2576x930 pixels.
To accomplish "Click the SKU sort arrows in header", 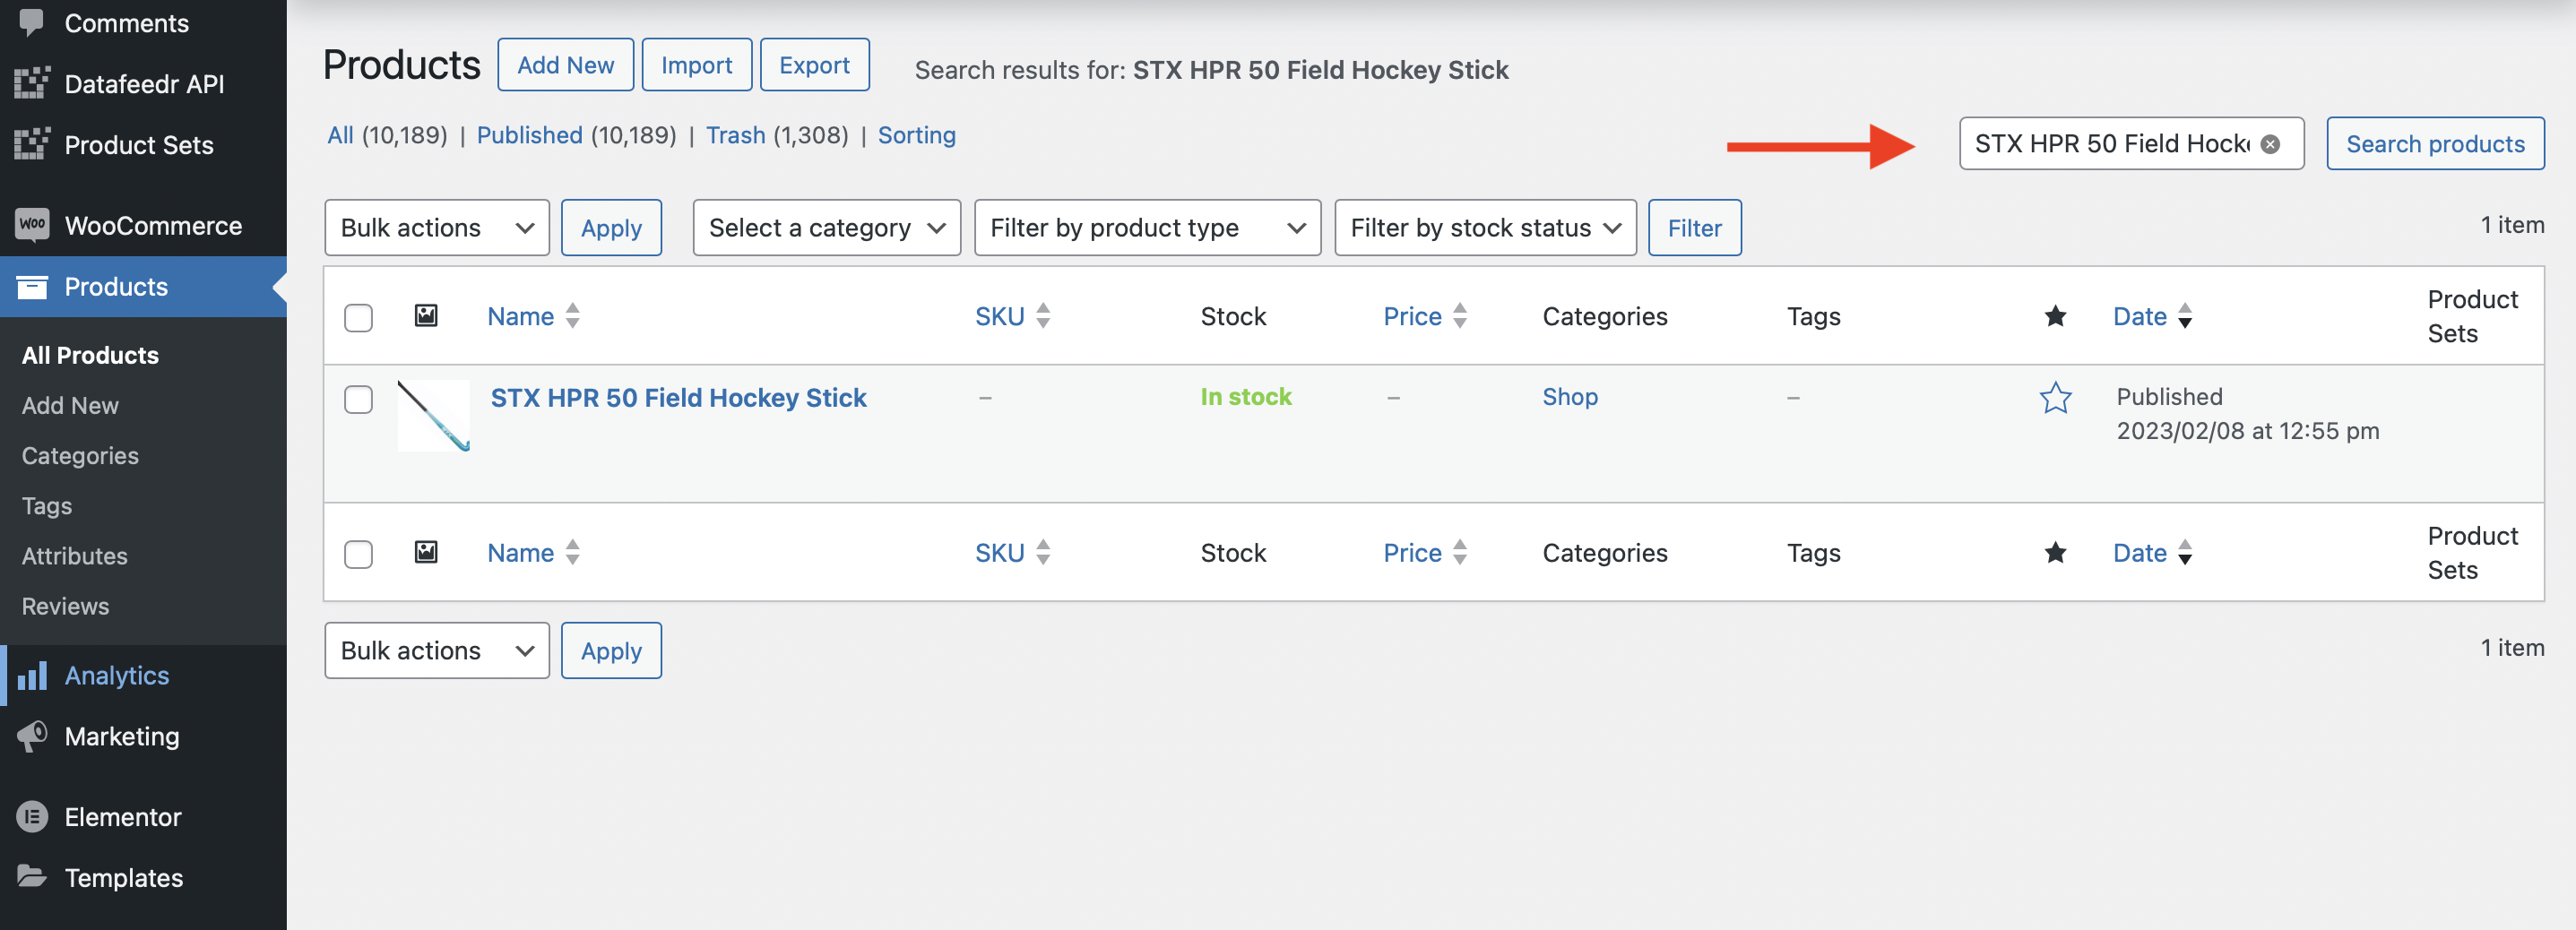I will click(x=1043, y=316).
